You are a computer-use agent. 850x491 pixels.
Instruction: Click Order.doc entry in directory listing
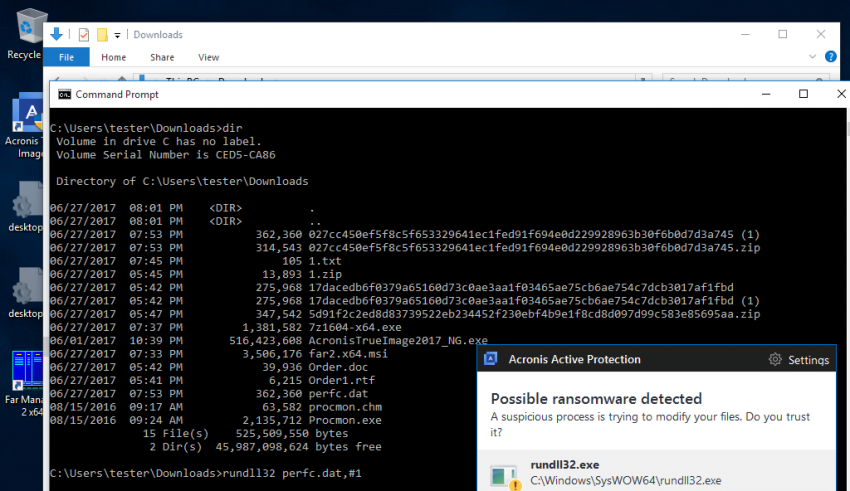coord(338,367)
